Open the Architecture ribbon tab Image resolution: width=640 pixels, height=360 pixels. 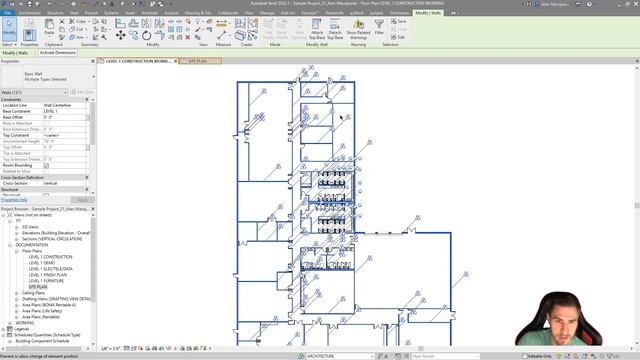(x=30, y=13)
